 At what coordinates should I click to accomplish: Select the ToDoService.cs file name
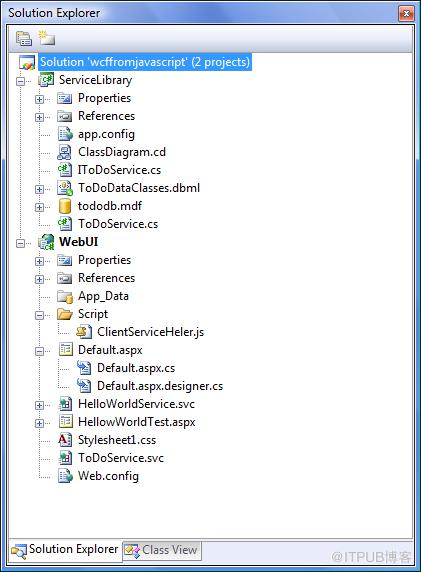point(118,224)
